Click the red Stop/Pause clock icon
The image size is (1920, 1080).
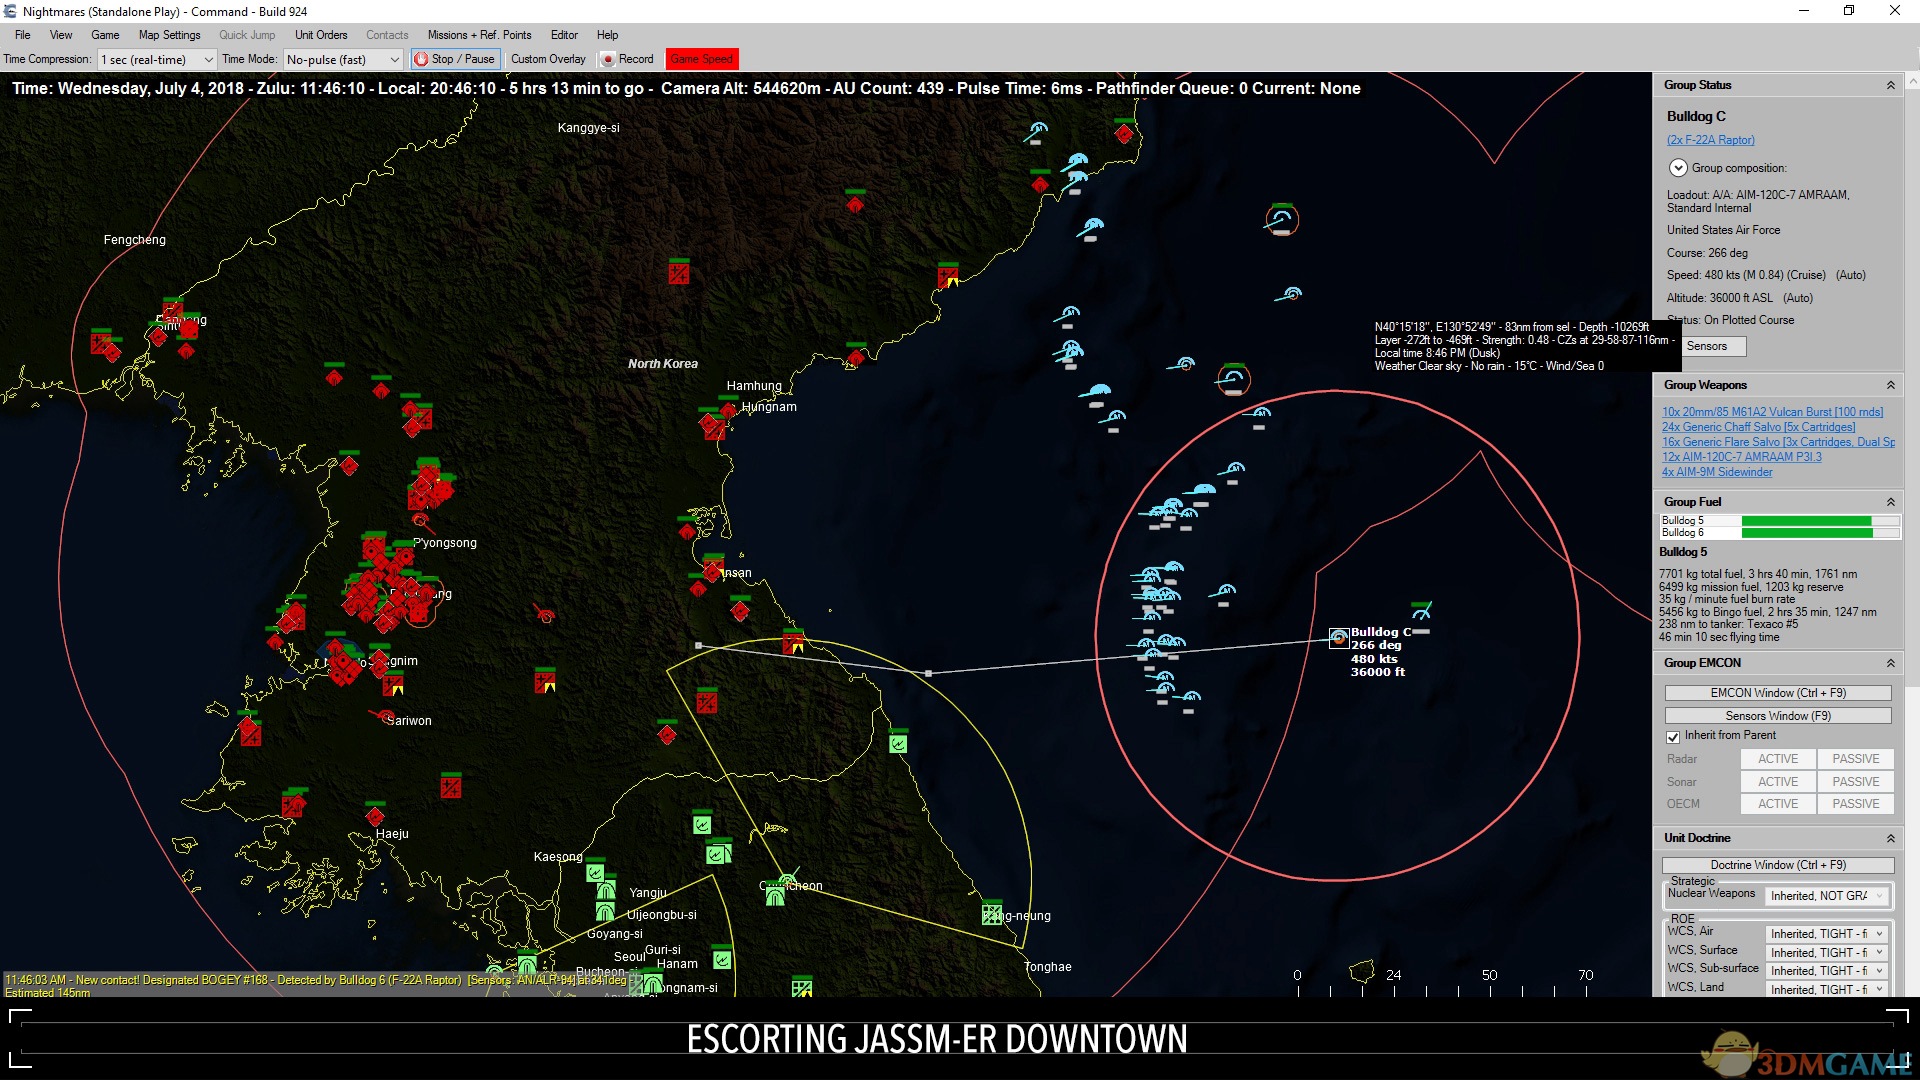421,59
